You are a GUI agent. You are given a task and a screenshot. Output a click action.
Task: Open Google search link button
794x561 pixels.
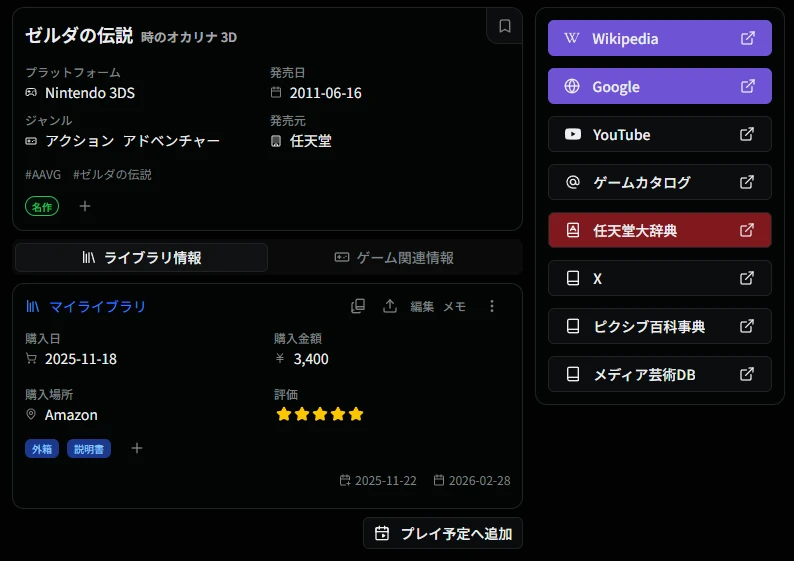pyautogui.click(x=659, y=86)
